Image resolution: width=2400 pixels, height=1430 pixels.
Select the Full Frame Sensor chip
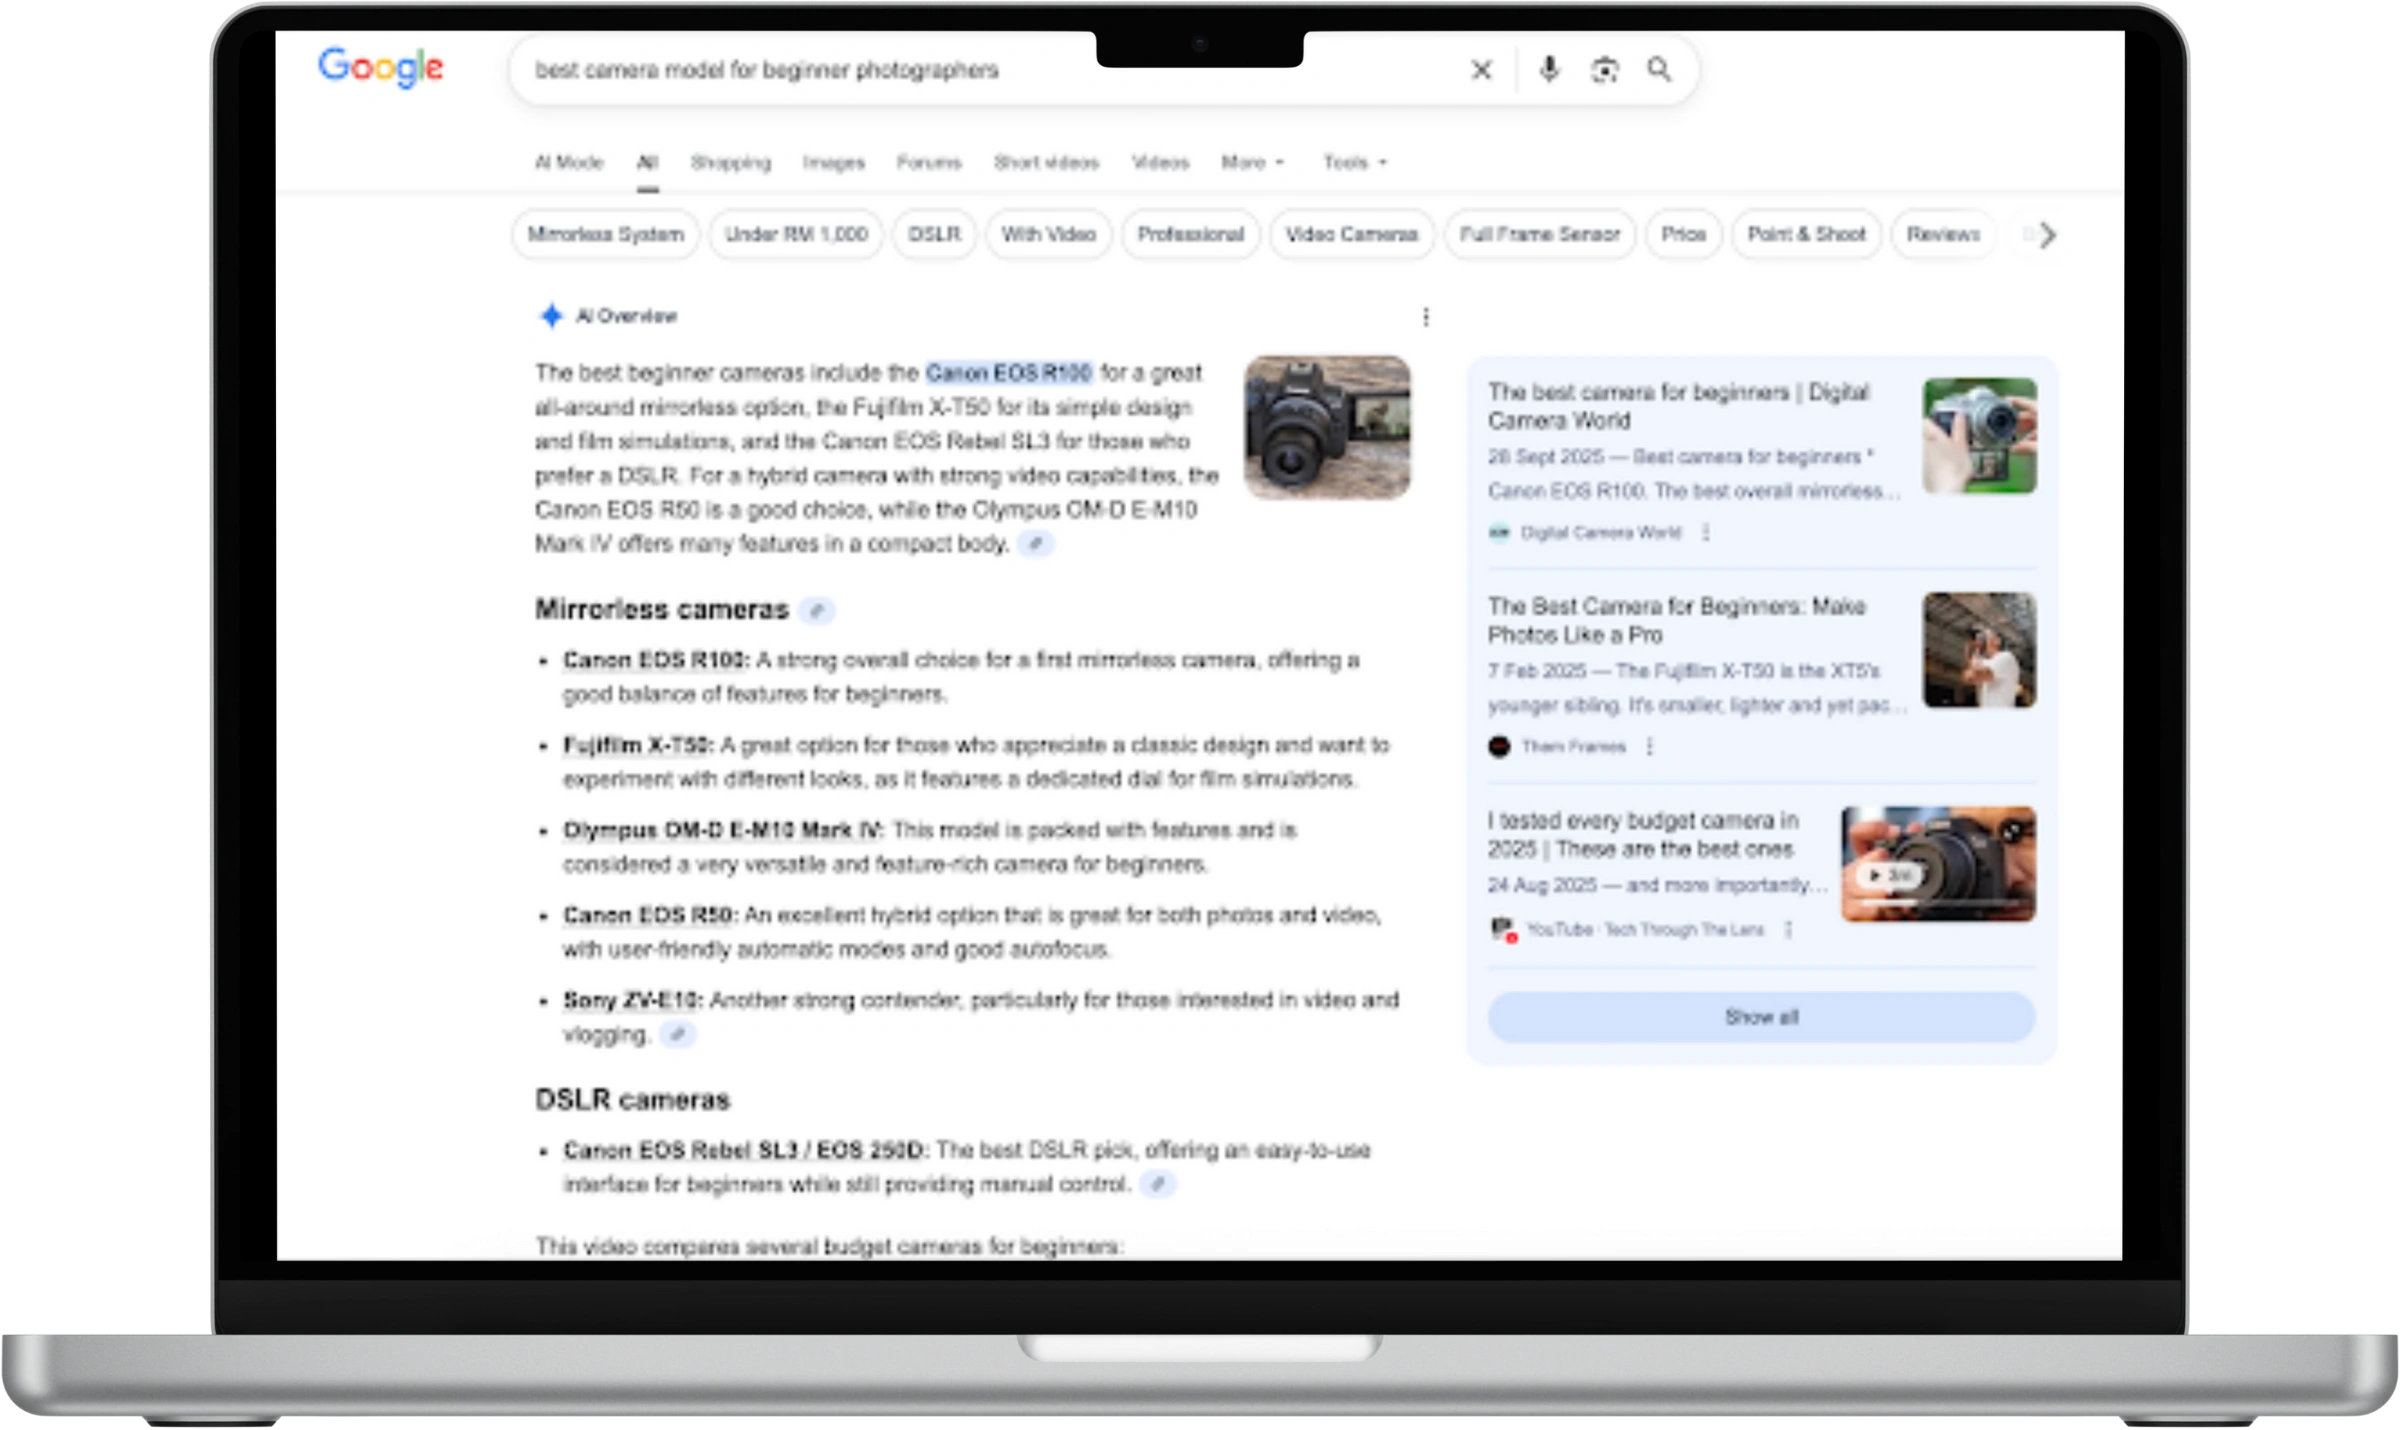(x=1539, y=235)
